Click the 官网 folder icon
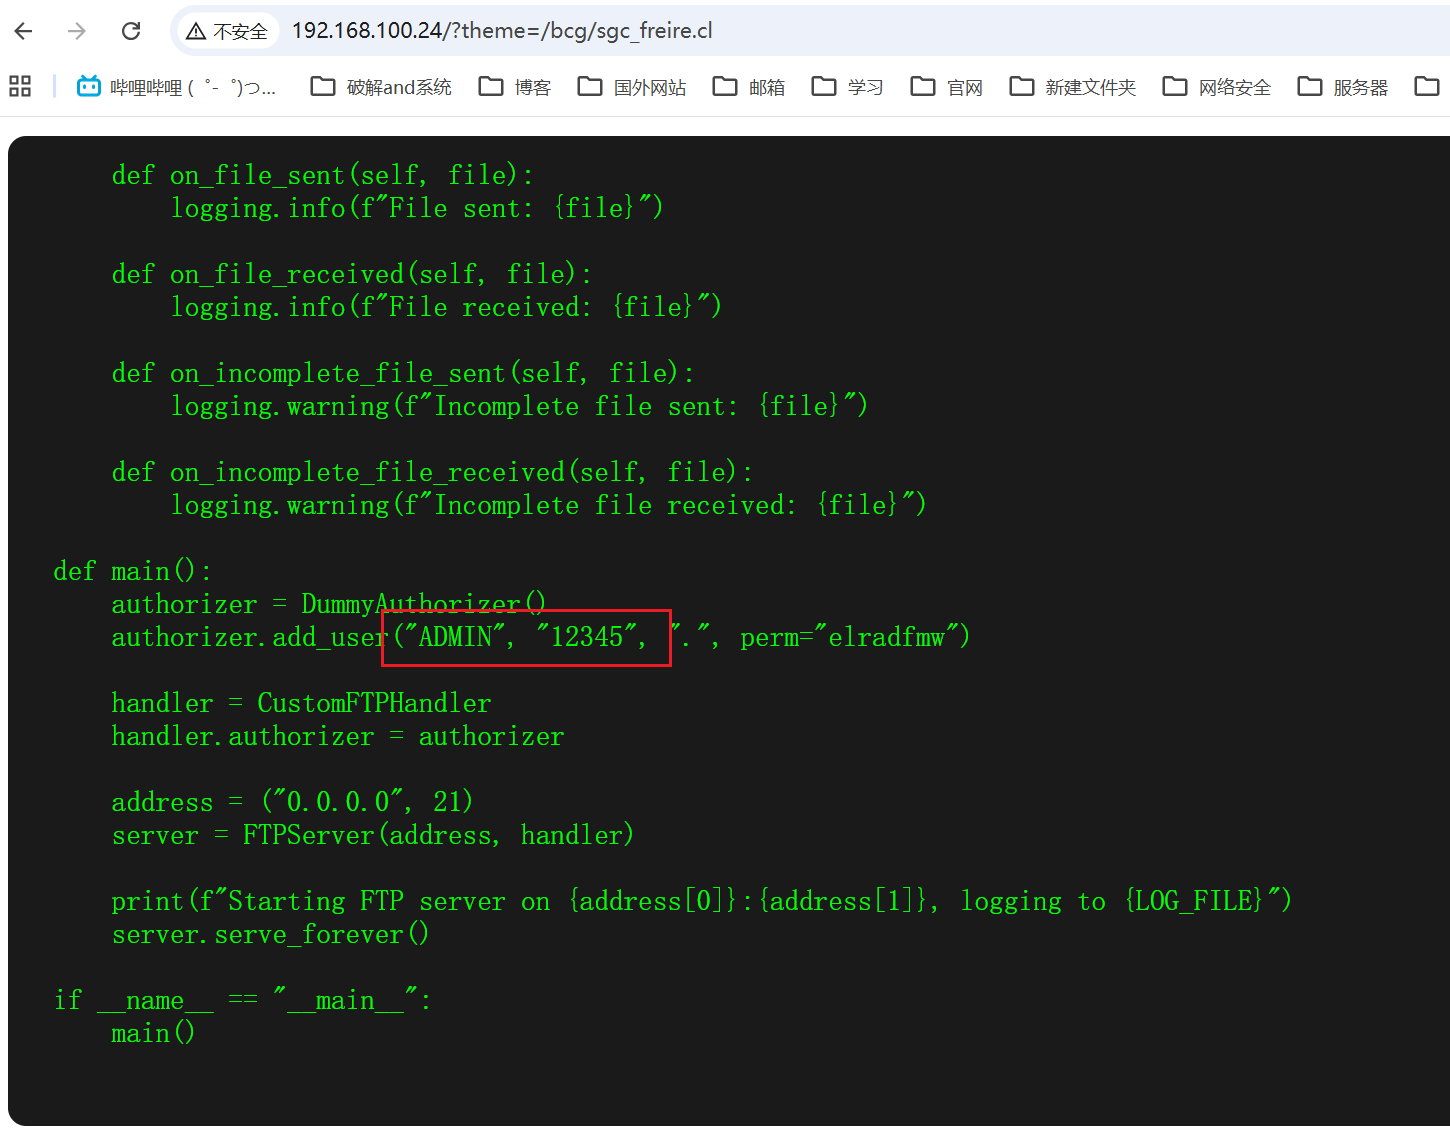Image resolution: width=1450 pixels, height=1140 pixels. coord(923,87)
